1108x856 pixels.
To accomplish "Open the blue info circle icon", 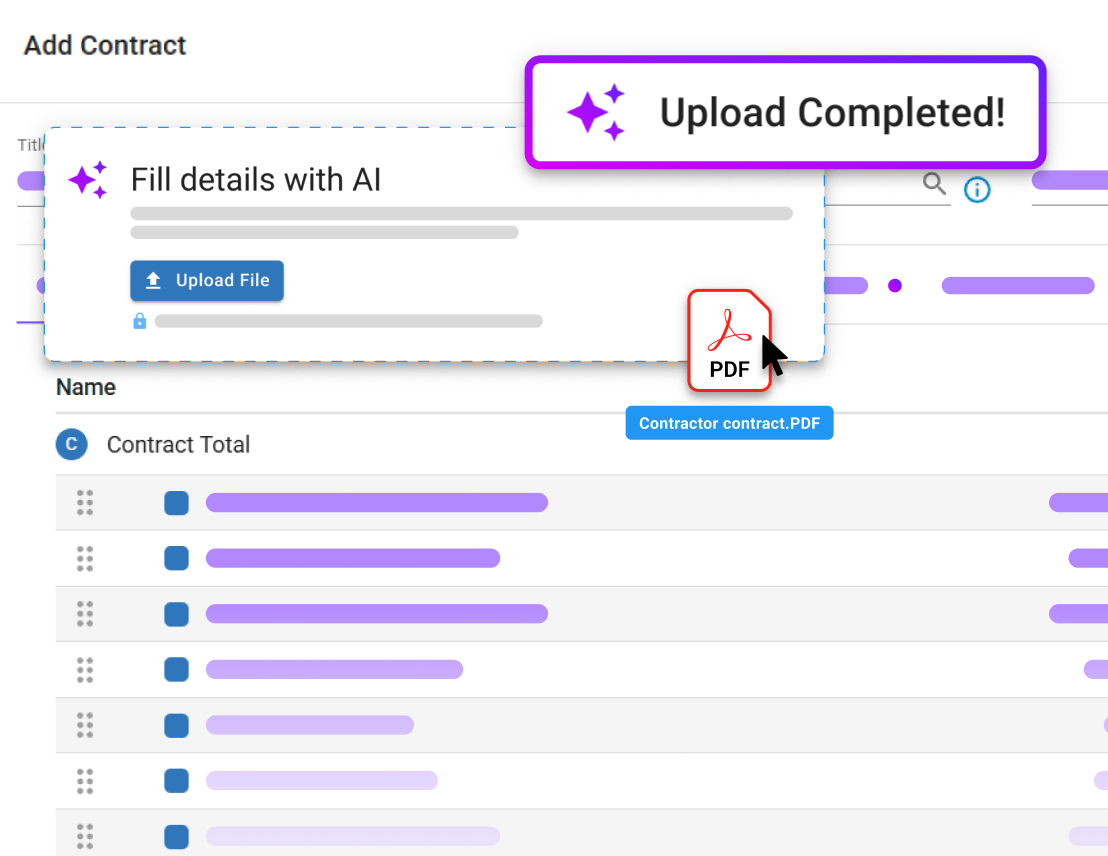I will pos(977,189).
